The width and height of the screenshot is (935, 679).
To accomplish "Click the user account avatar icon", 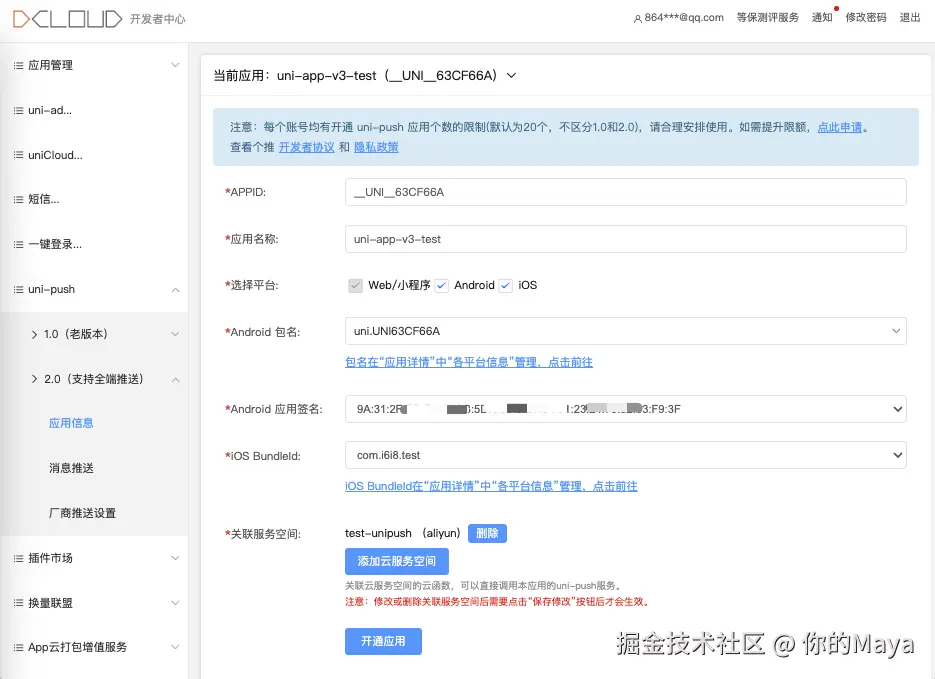I will click(x=637, y=18).
